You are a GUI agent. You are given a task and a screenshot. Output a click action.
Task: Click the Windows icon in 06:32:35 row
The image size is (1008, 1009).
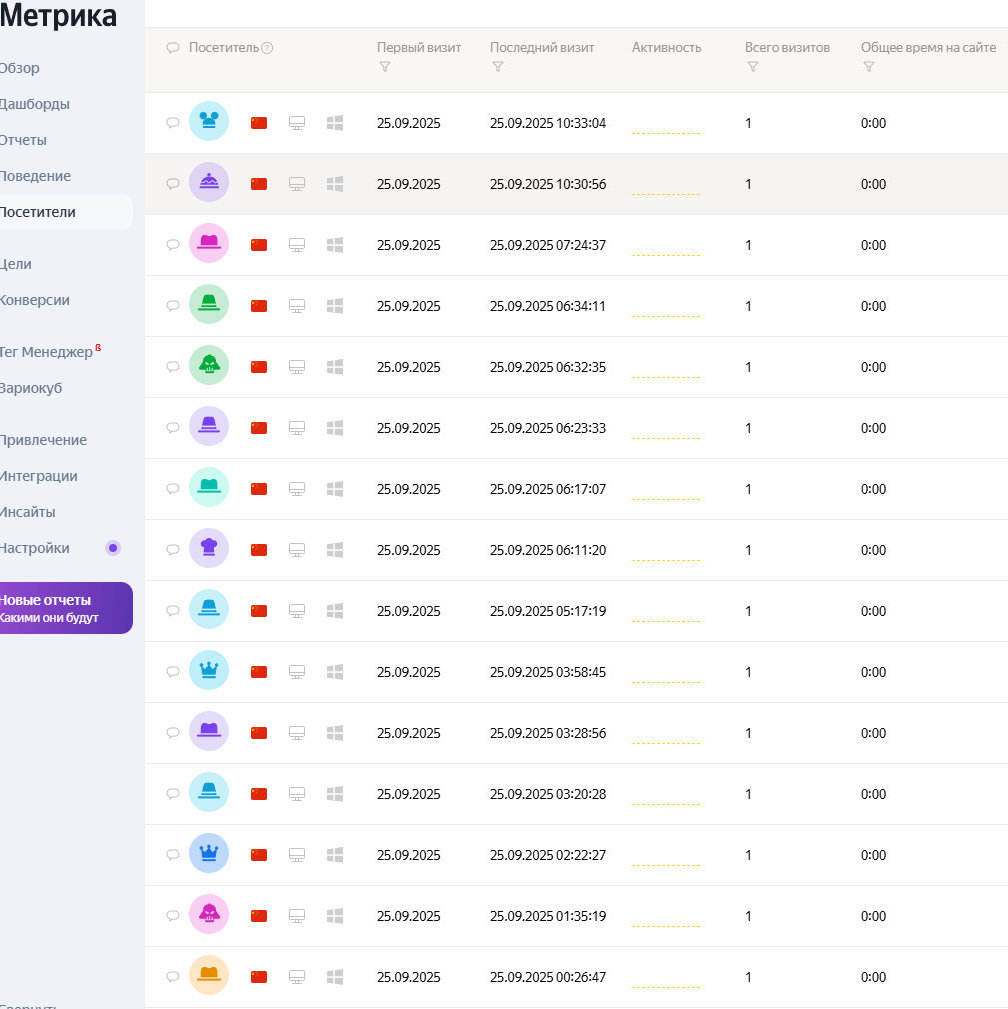click(335, 367)
